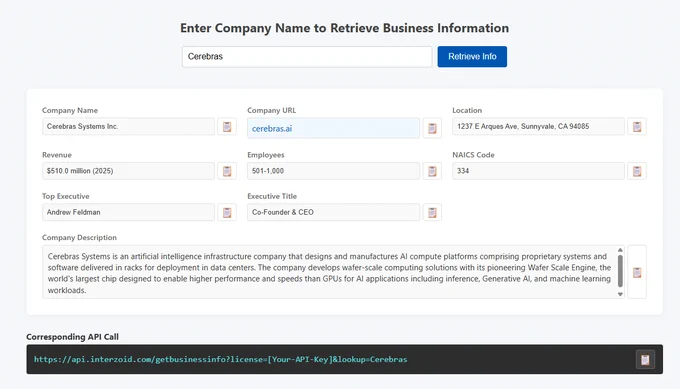The width and height of the screenshot is (680, 389).
Task: Click the NAICS Code label
Action: tap(473, 155)
